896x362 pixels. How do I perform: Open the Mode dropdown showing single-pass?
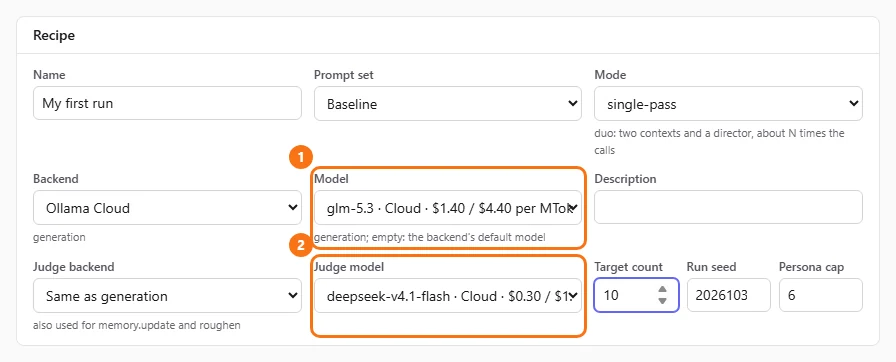728,103
